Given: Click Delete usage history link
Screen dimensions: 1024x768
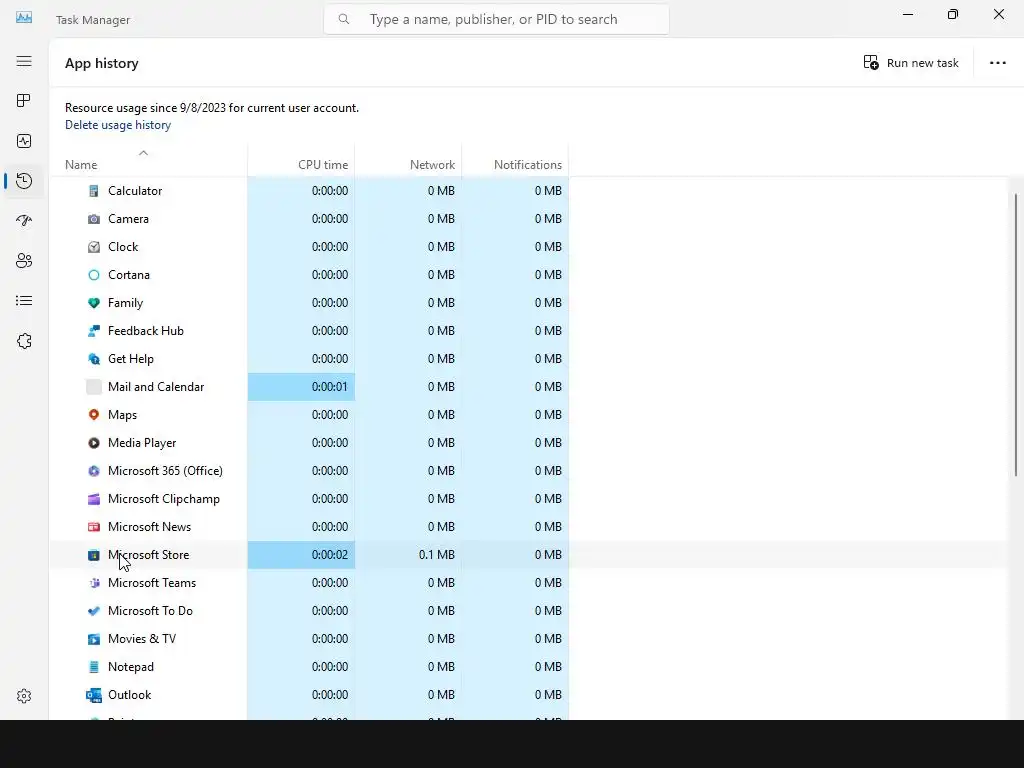Looking at the screenshot, I should [118, 125].
